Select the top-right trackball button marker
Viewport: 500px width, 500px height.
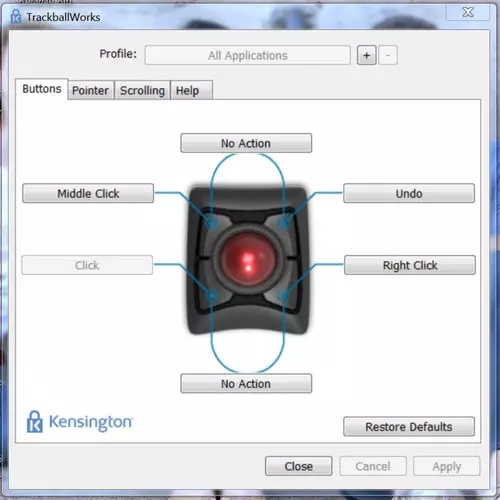point(284,223)
